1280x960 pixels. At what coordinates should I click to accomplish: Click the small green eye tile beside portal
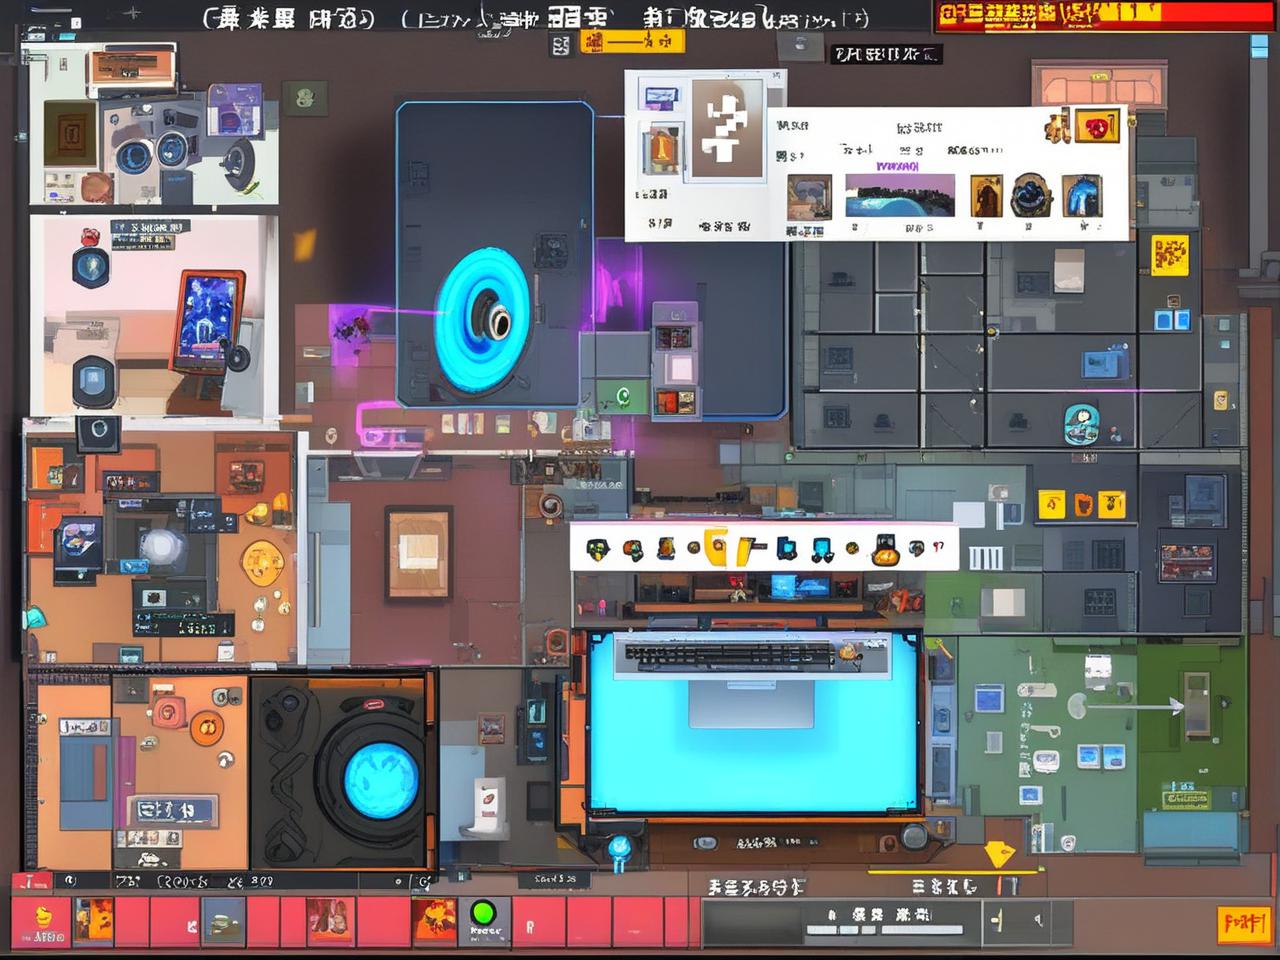tap(622, 396)
